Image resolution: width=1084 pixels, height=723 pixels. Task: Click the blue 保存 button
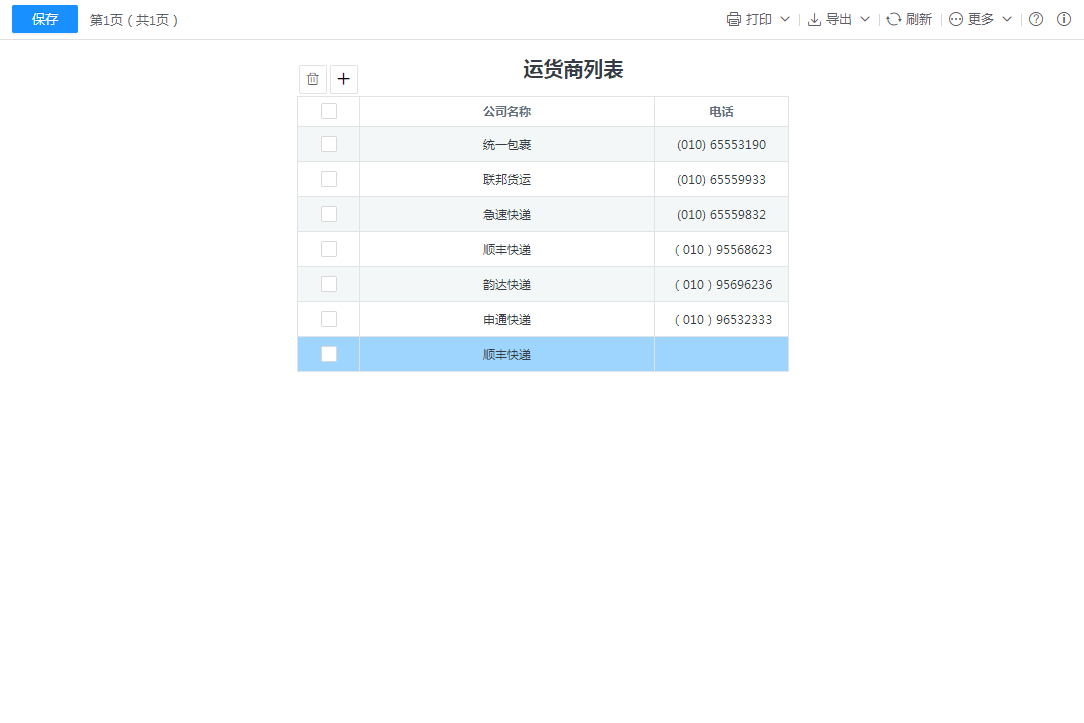(x=45, y=19)
